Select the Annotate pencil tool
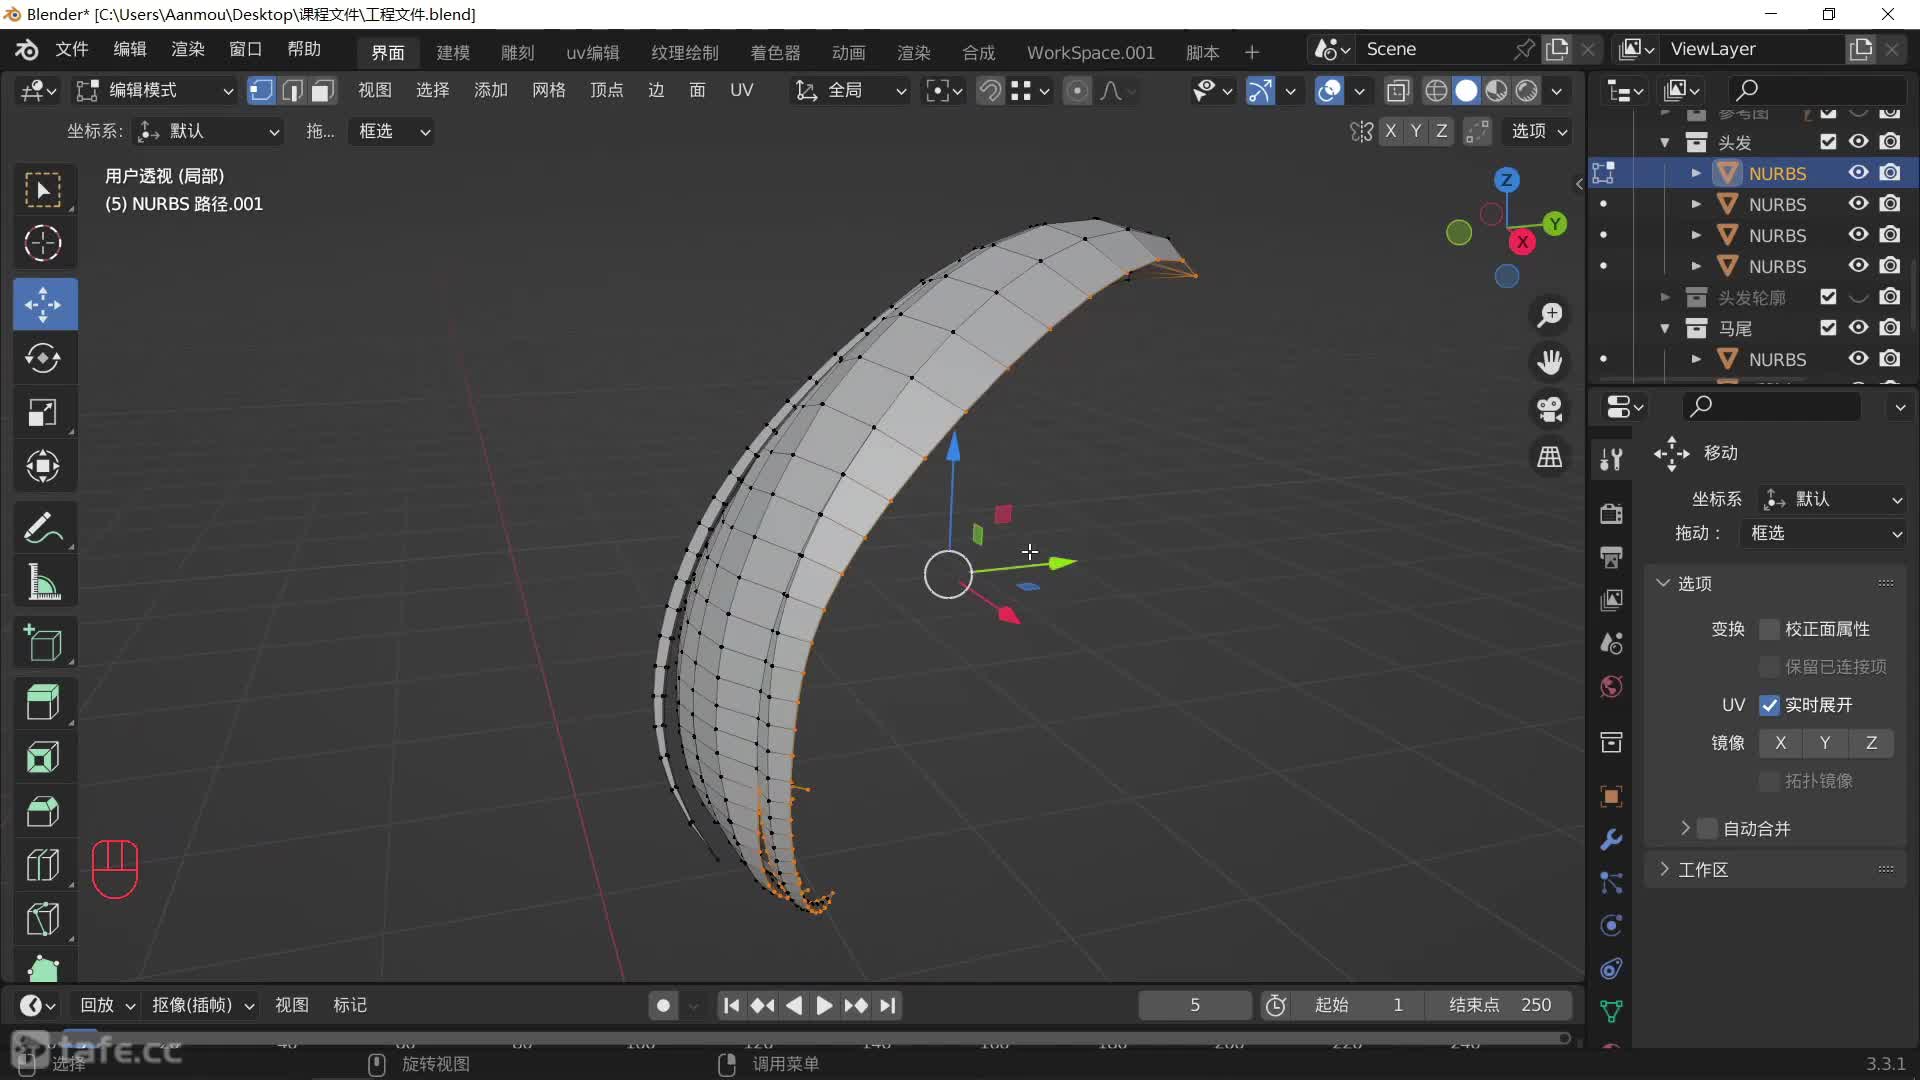1920x1080 pixels. click(x=43, y=527)
